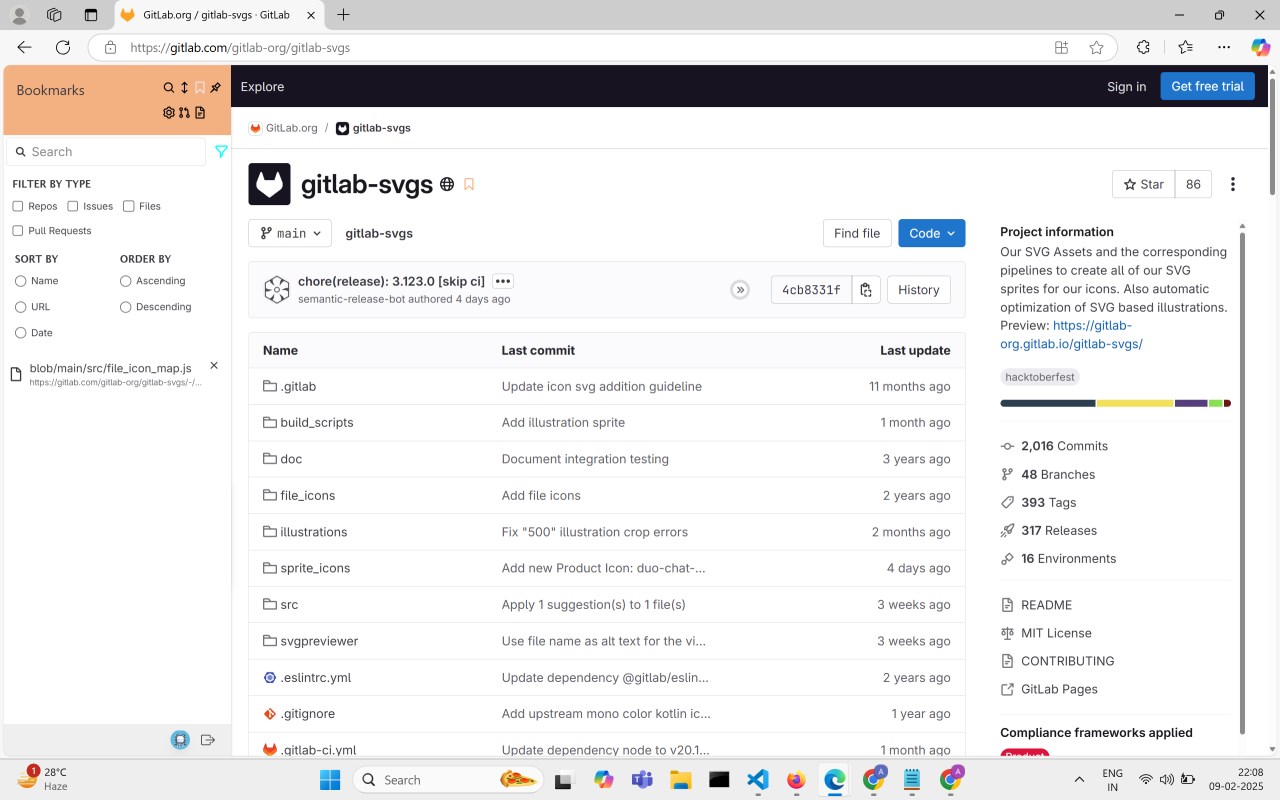Click the bookmark icon beside gitlab-svgs title
1280x800 pixels.
[469, 184]
